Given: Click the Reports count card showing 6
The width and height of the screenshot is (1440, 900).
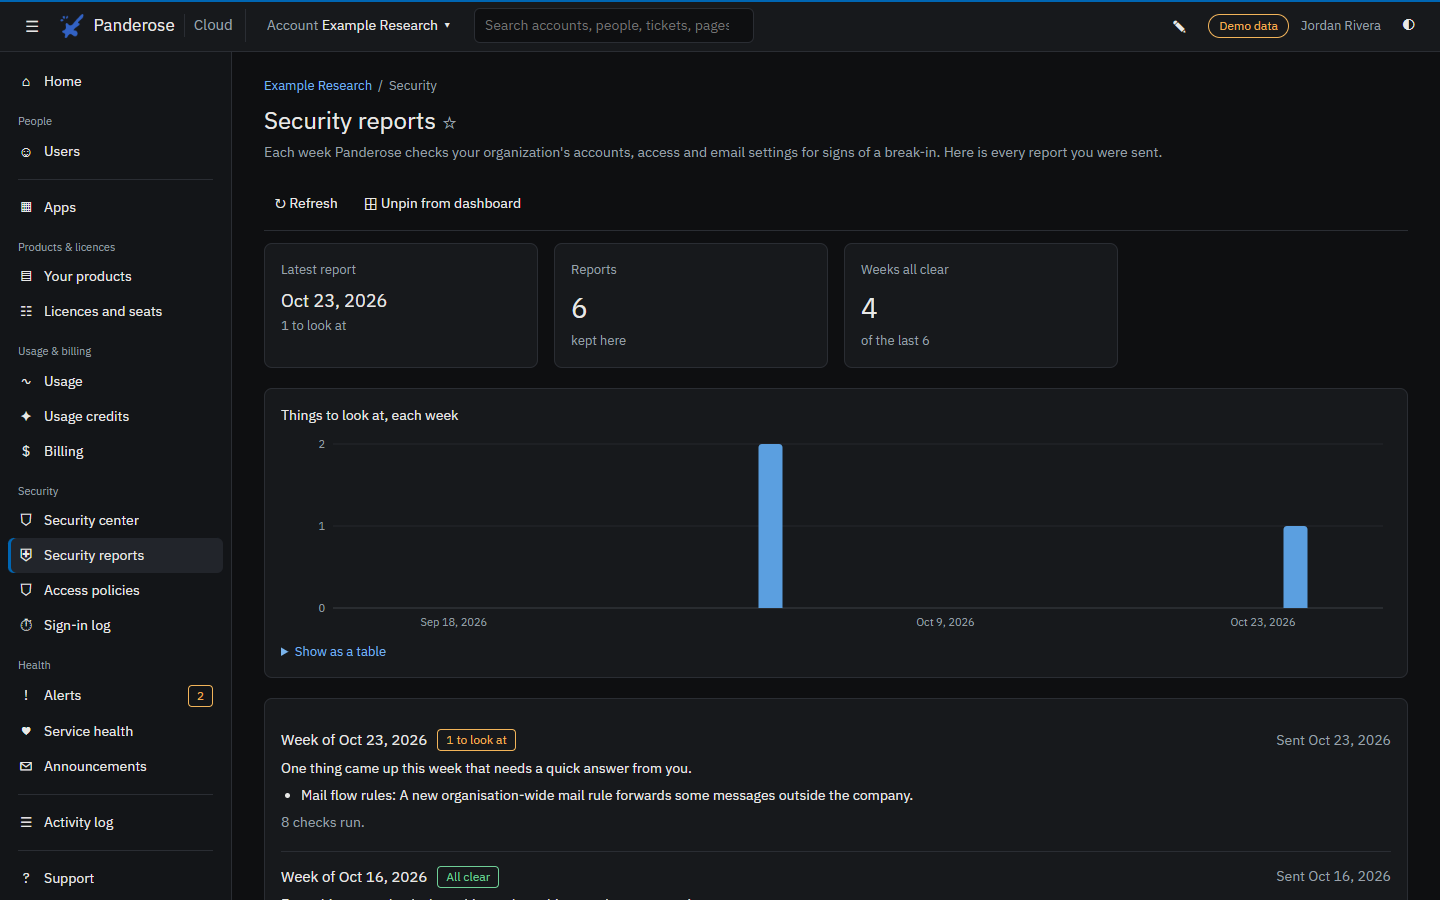Looking at the screenshot, I should point(691,305).
